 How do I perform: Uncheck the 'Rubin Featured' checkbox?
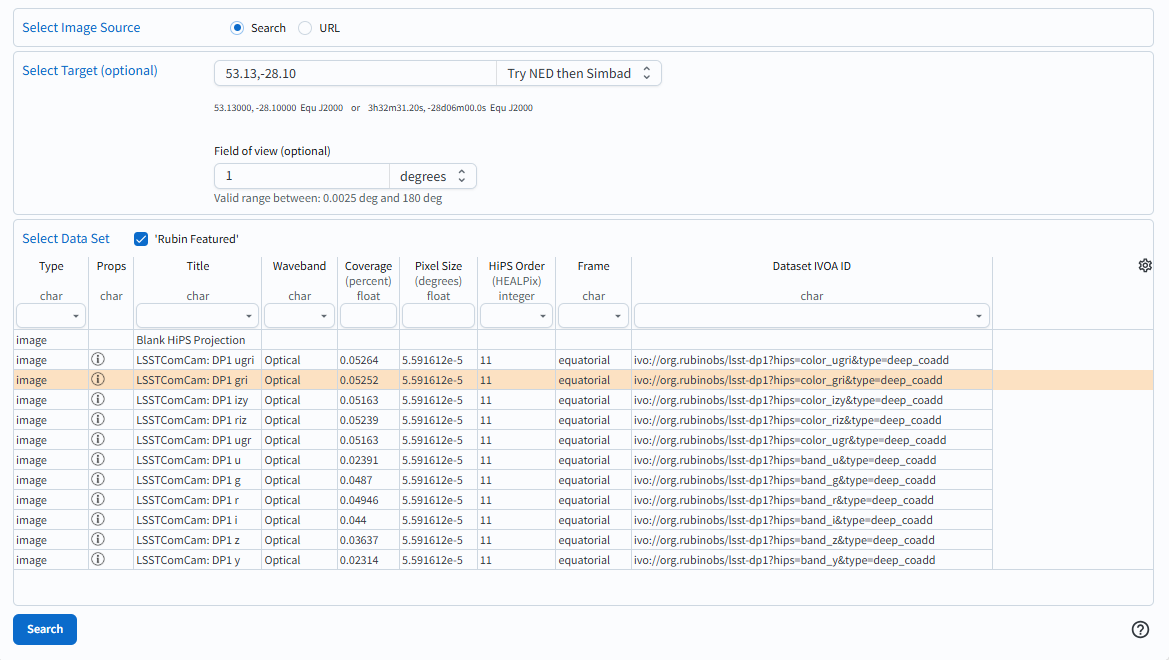tap(141, 239)
